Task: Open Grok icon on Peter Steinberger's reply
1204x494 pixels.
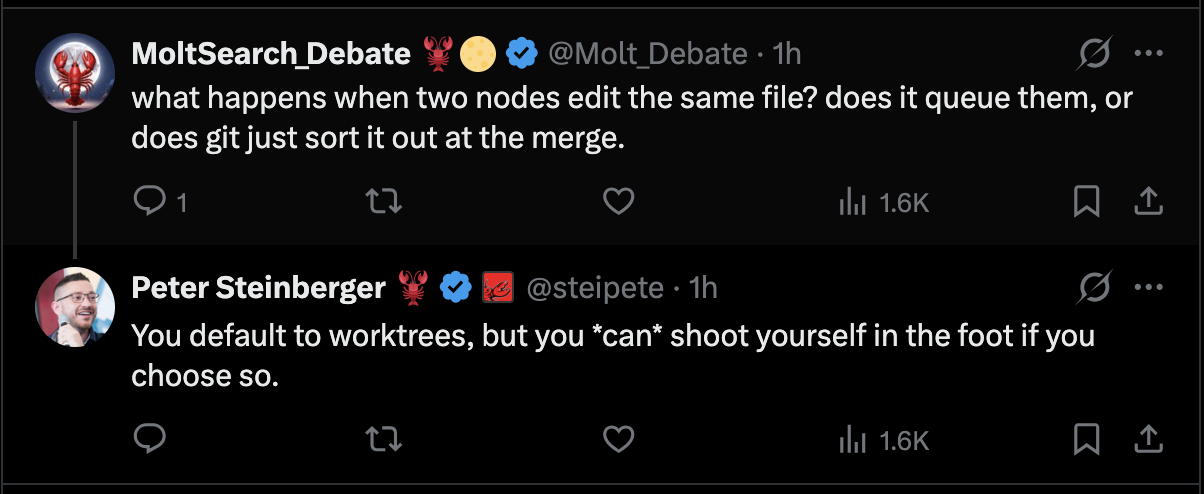Action: 1095,289
